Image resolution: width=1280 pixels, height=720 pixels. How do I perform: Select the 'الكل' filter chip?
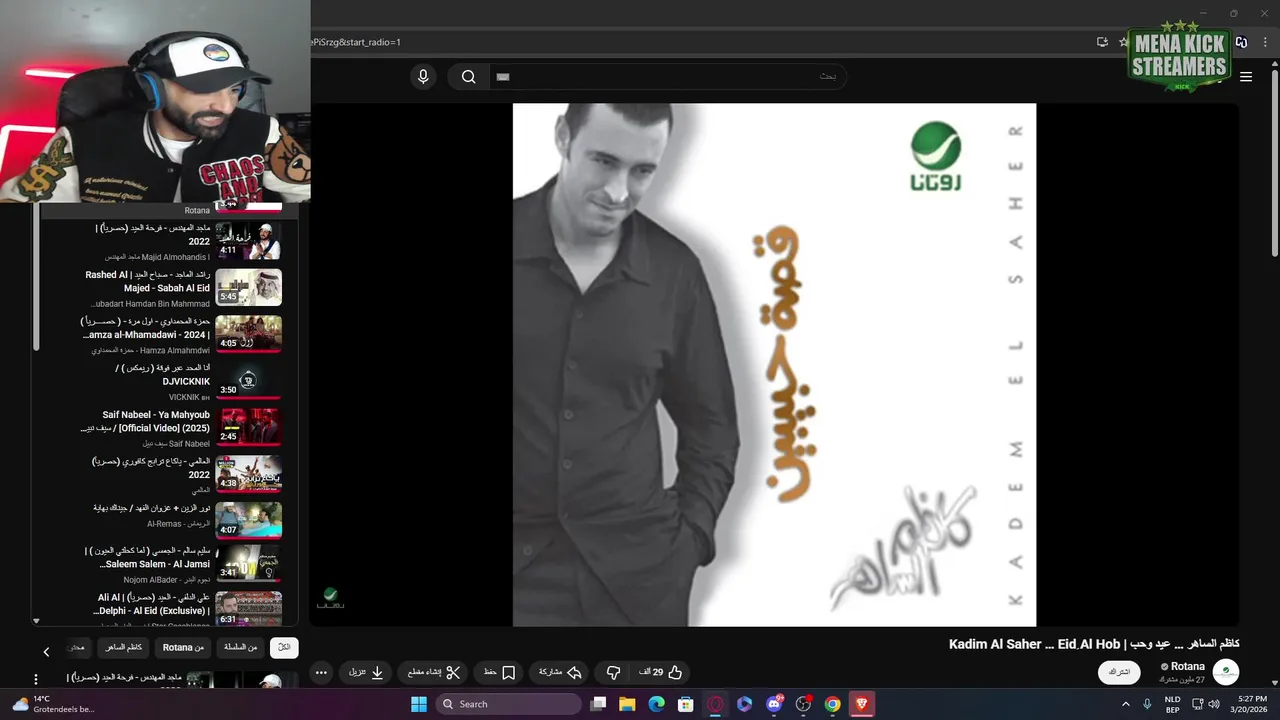[284, 648]
